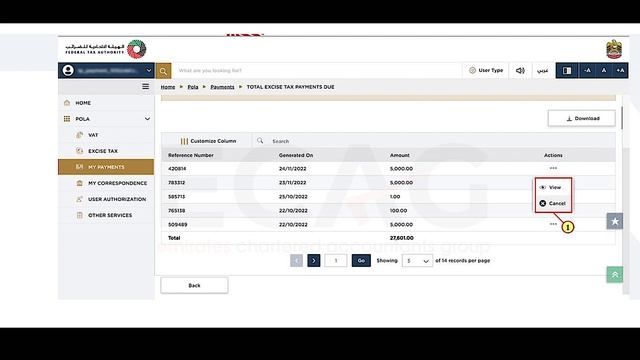Click the Home house icon in sidebar
The width and height of the screenshot is (640, 360).
[x=67, y=103]
